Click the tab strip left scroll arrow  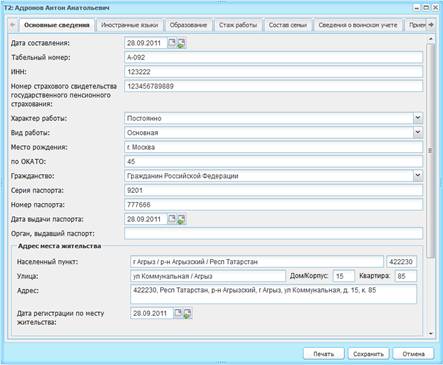(x=13, y=25)
